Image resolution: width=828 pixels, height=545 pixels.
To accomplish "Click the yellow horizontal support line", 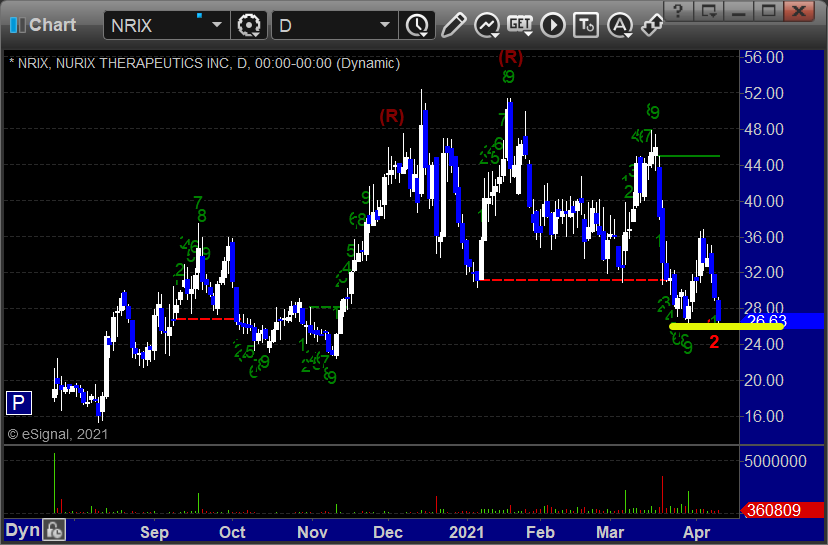I will [726, 327].
